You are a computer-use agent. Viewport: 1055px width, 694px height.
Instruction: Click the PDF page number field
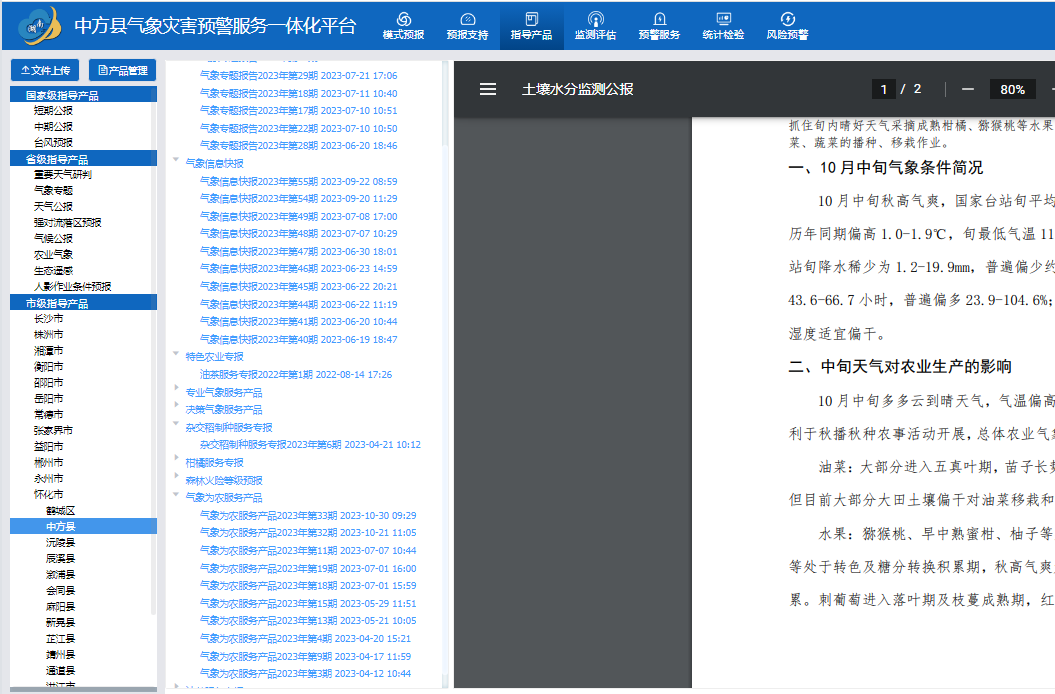pyautogui.click(x=883, y=89)
